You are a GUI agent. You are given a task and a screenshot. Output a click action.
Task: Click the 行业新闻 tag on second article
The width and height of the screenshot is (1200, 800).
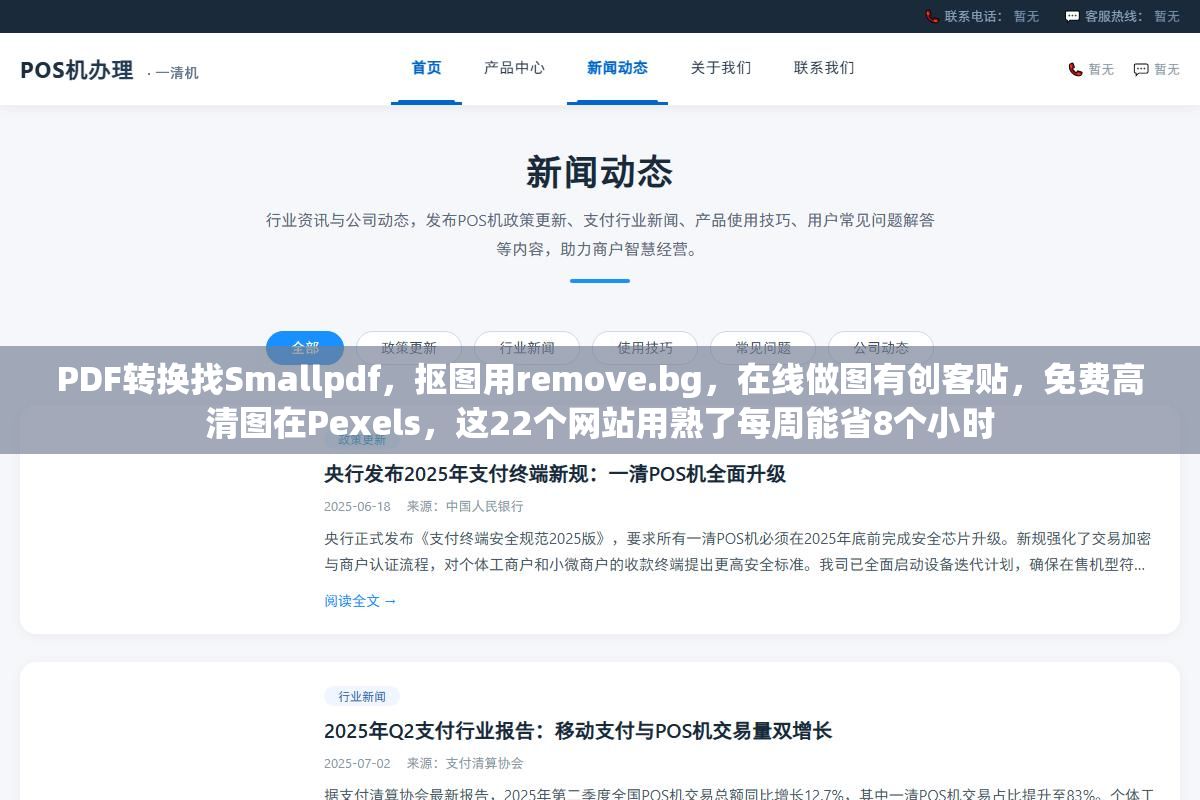(x=362, y=696)
